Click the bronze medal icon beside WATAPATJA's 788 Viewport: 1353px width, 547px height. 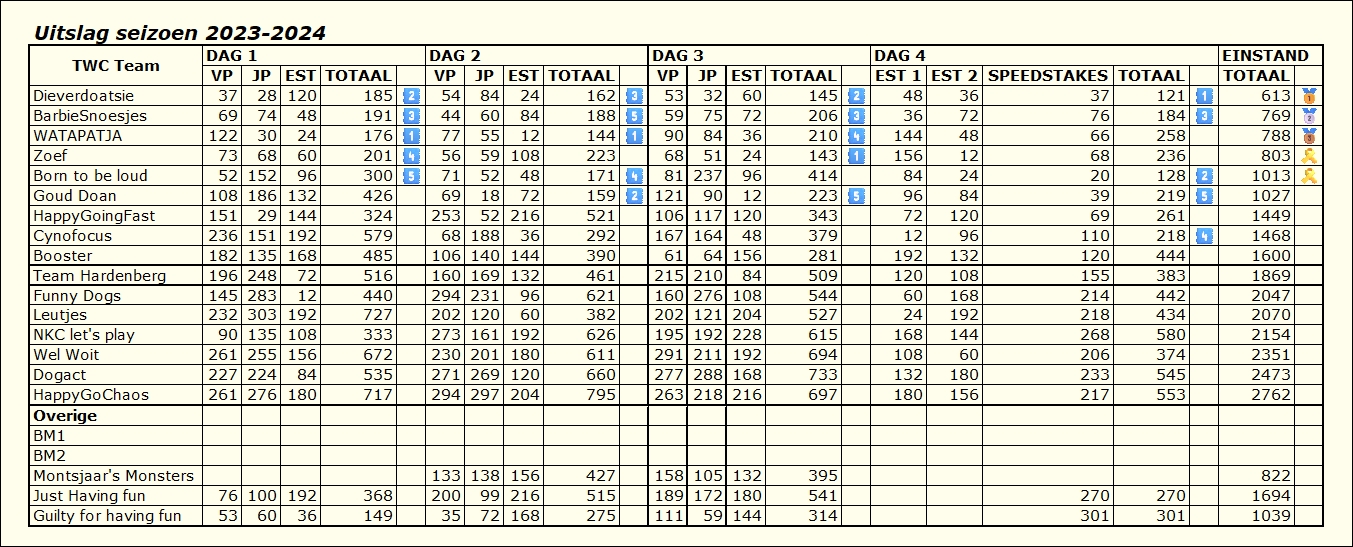(x=1308, y=136)
